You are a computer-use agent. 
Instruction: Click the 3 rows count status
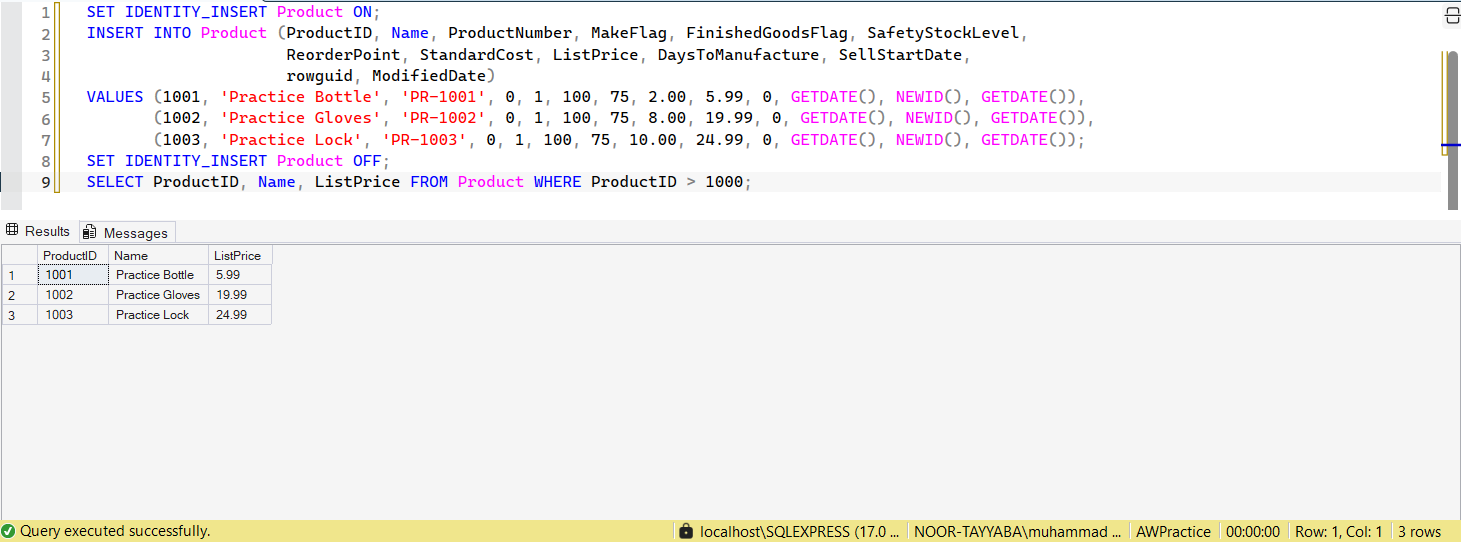pos(1419,532)
